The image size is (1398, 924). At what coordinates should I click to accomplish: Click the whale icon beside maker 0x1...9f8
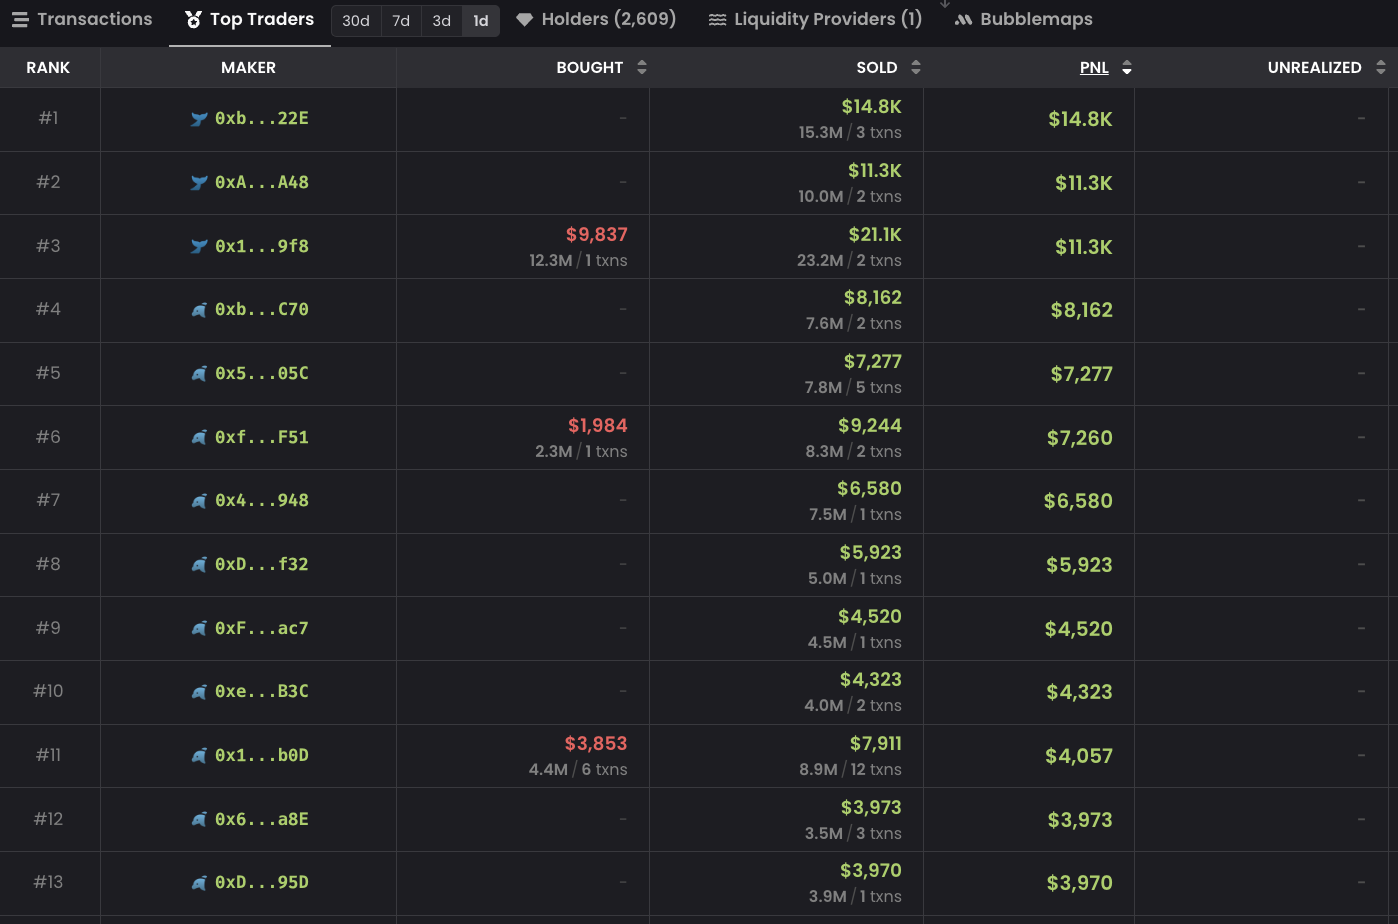(199, 246)
